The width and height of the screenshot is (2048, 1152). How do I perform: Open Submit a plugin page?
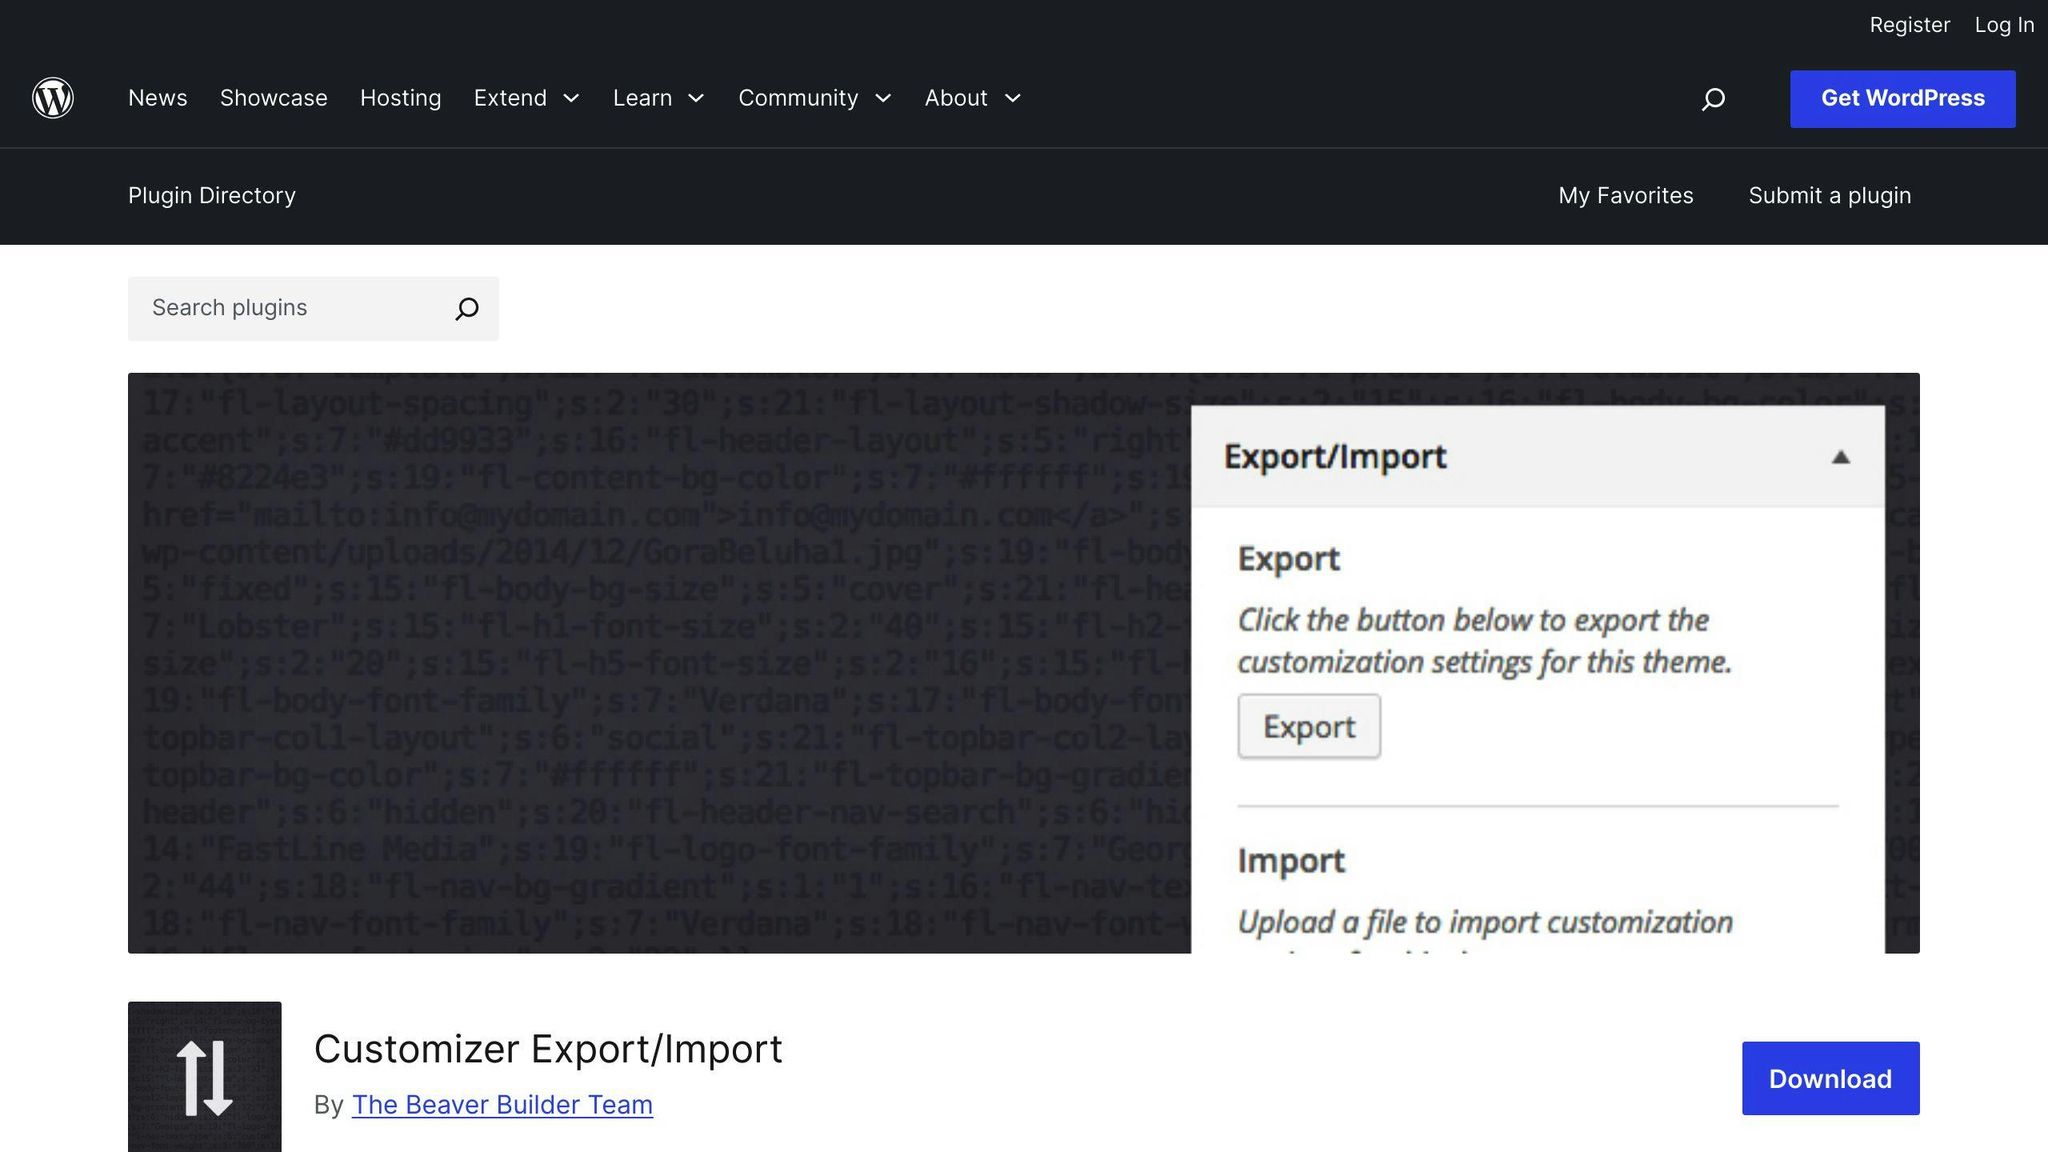click(1830, 196)
